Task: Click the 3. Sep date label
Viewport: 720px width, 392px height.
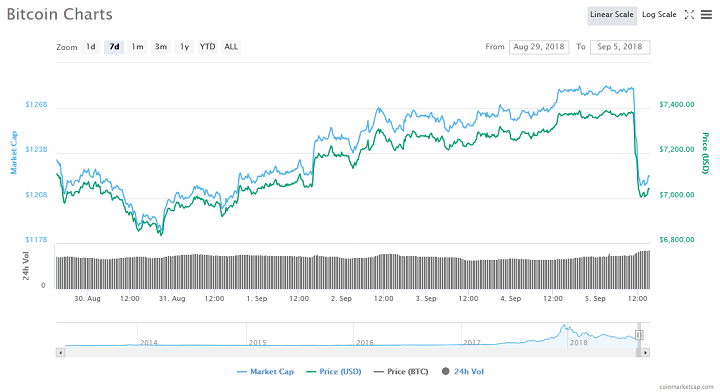Action: [426, 298]
